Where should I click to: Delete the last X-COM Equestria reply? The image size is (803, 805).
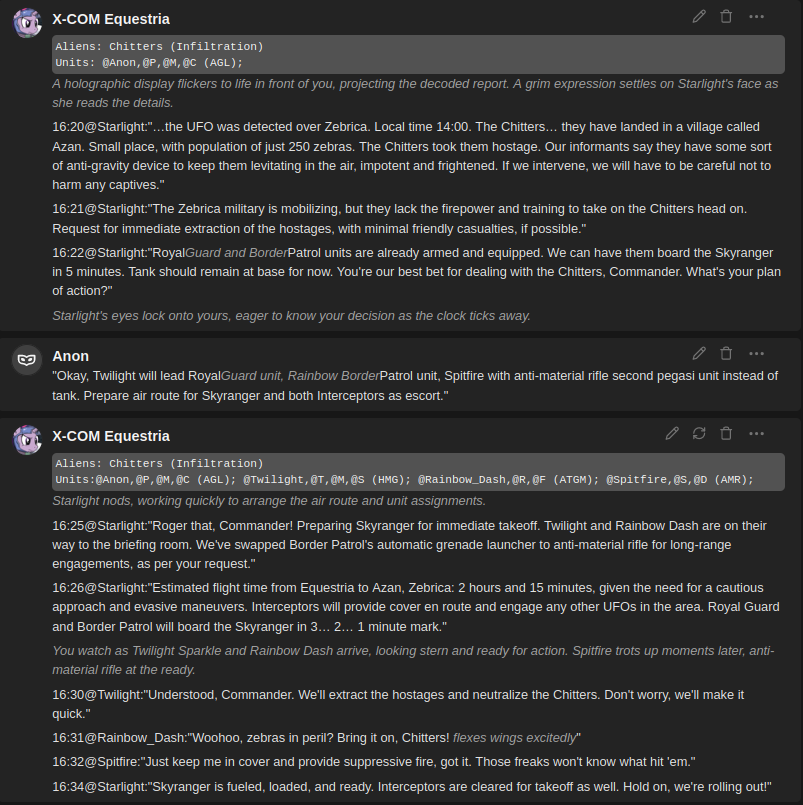[x=726, y=433]
